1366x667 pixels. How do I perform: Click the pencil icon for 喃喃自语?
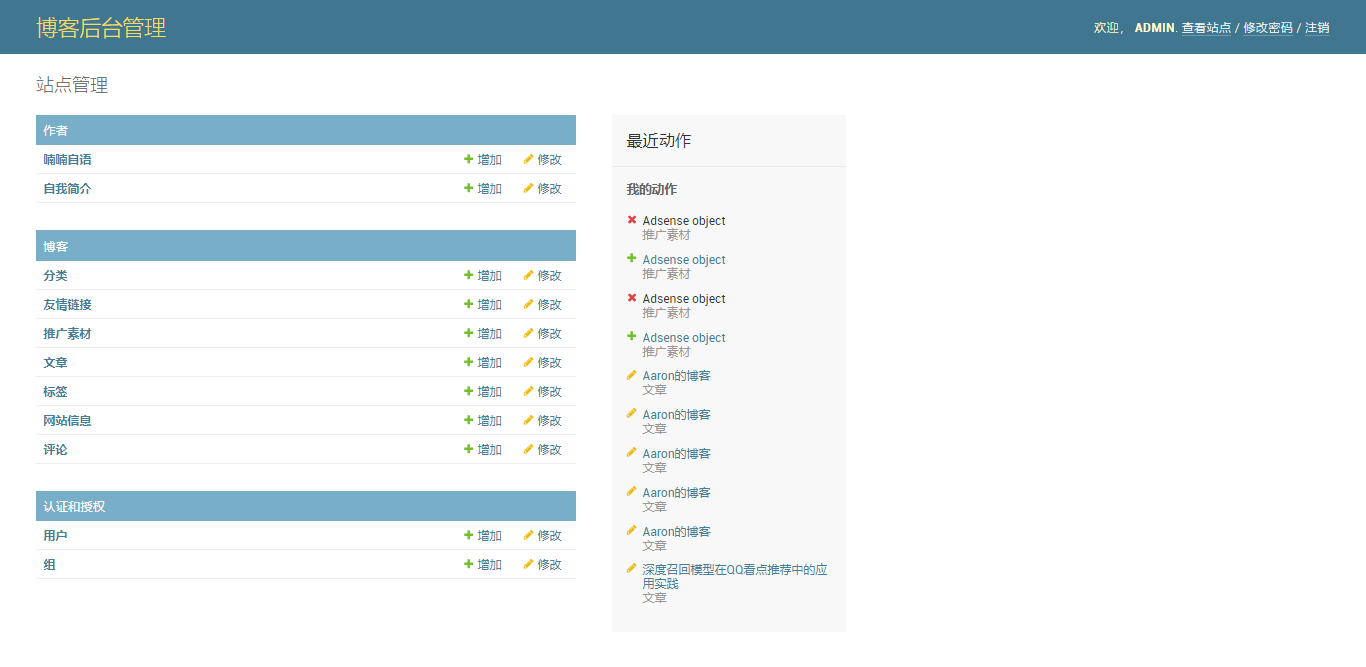click(x=528, y=159)
